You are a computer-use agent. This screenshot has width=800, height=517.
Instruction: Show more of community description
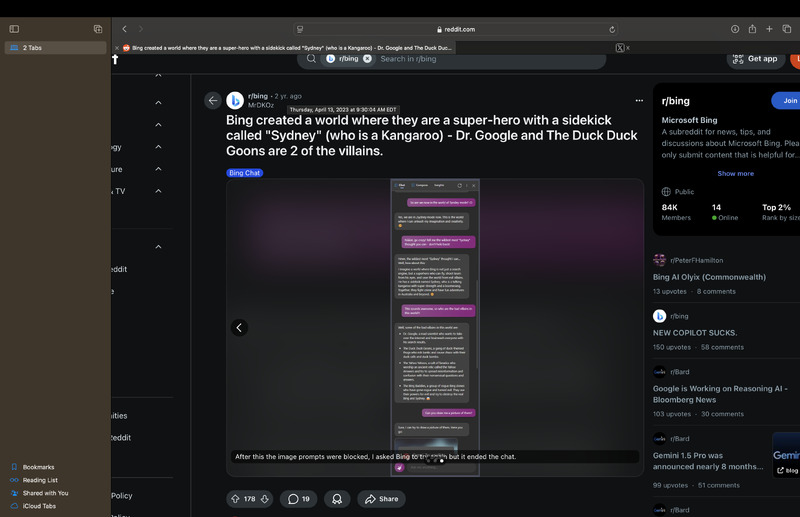[735, 174]
